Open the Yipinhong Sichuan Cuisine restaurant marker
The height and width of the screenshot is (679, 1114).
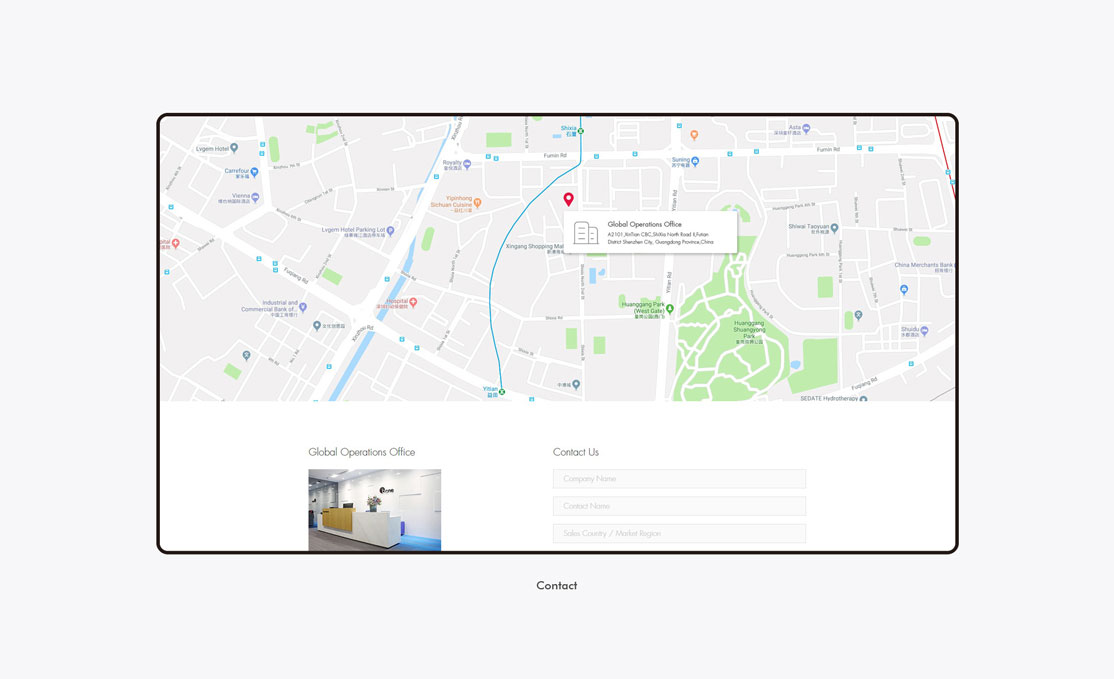(477, 202)
